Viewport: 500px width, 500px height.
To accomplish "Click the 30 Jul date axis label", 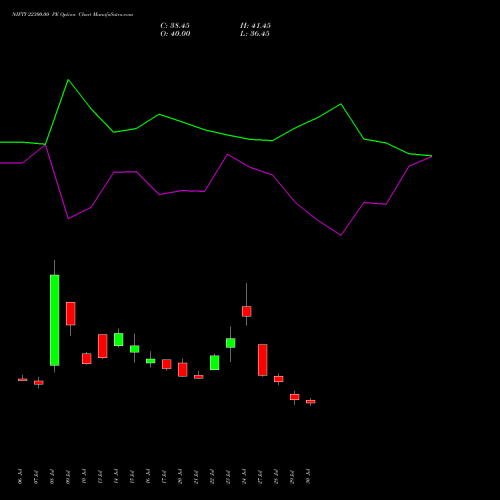I will 308,477.
